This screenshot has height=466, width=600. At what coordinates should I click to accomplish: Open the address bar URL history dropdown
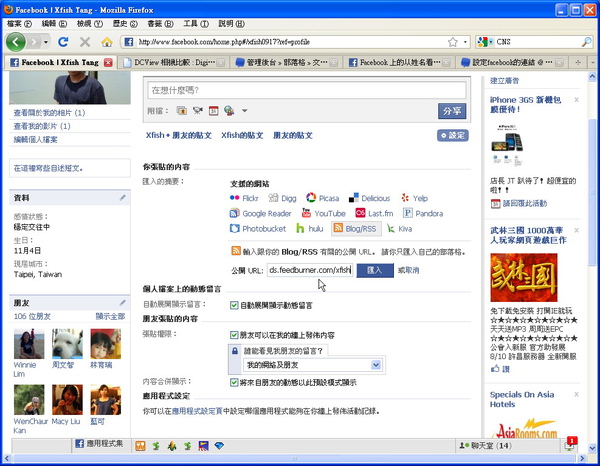coord(465,42)
